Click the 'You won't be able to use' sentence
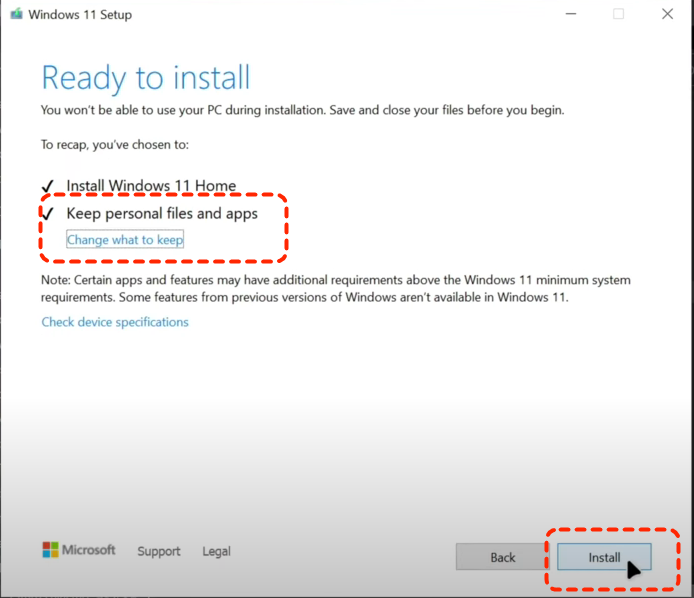694x598 pixels. point(303,110)
